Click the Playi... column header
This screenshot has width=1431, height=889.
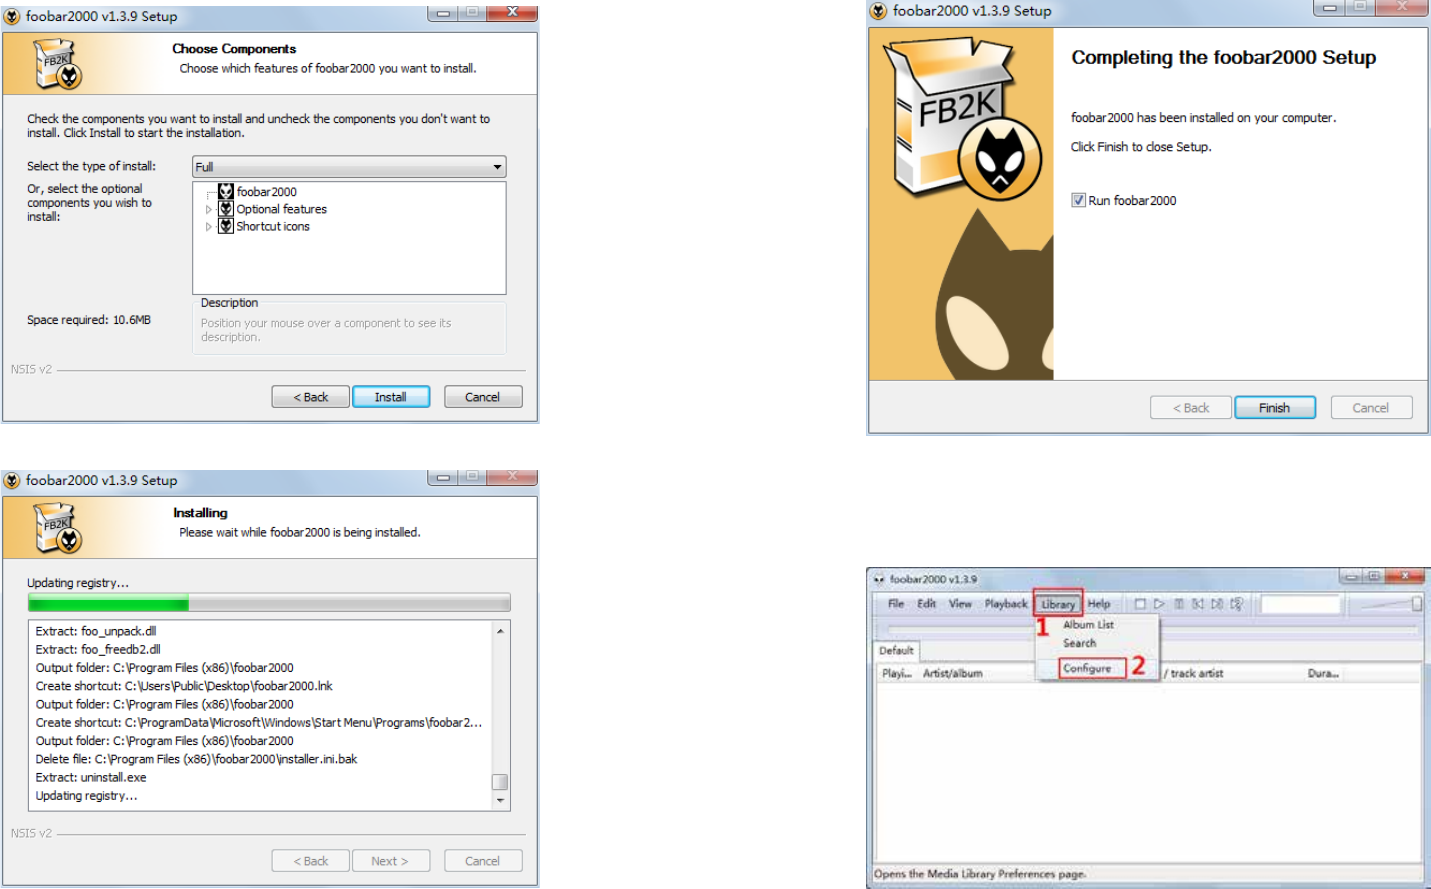coord(897,673)
